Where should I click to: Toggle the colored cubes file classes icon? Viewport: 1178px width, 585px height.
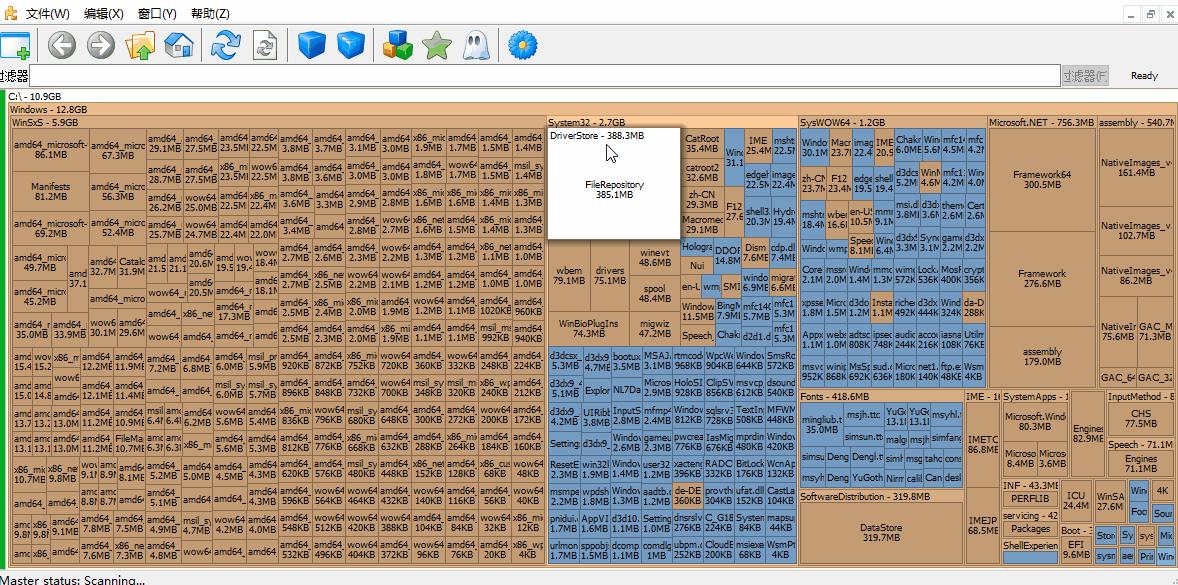(399, 45)
